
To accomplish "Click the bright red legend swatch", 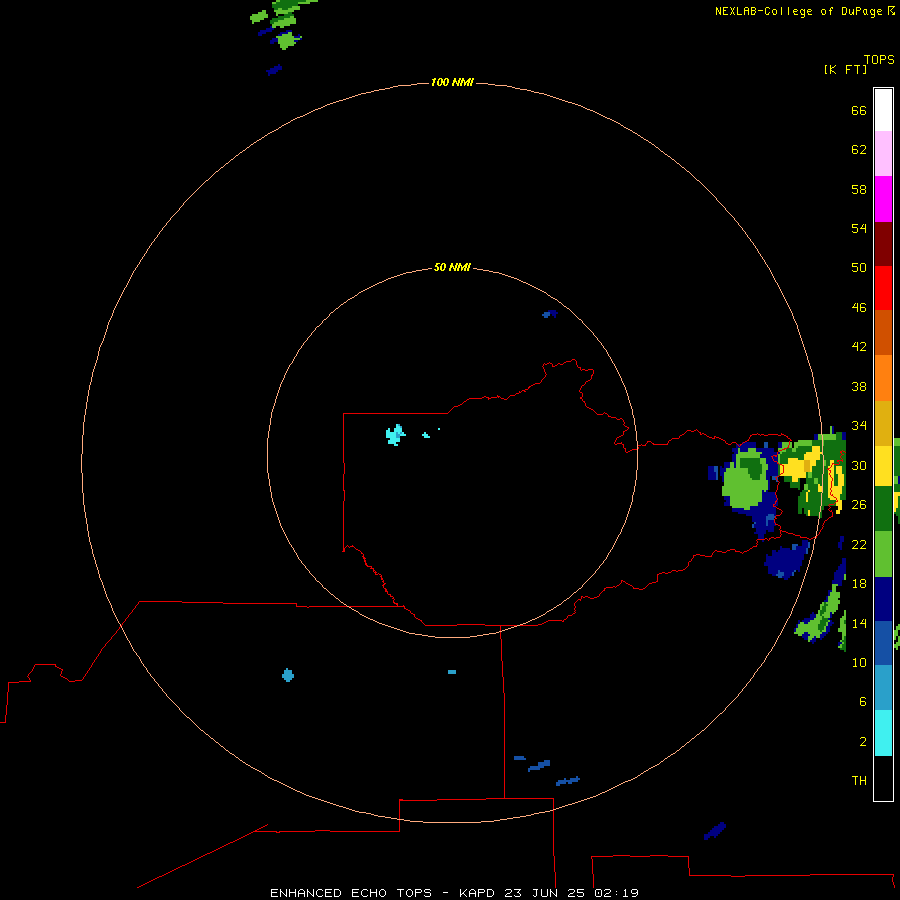I will click(883, 288).
